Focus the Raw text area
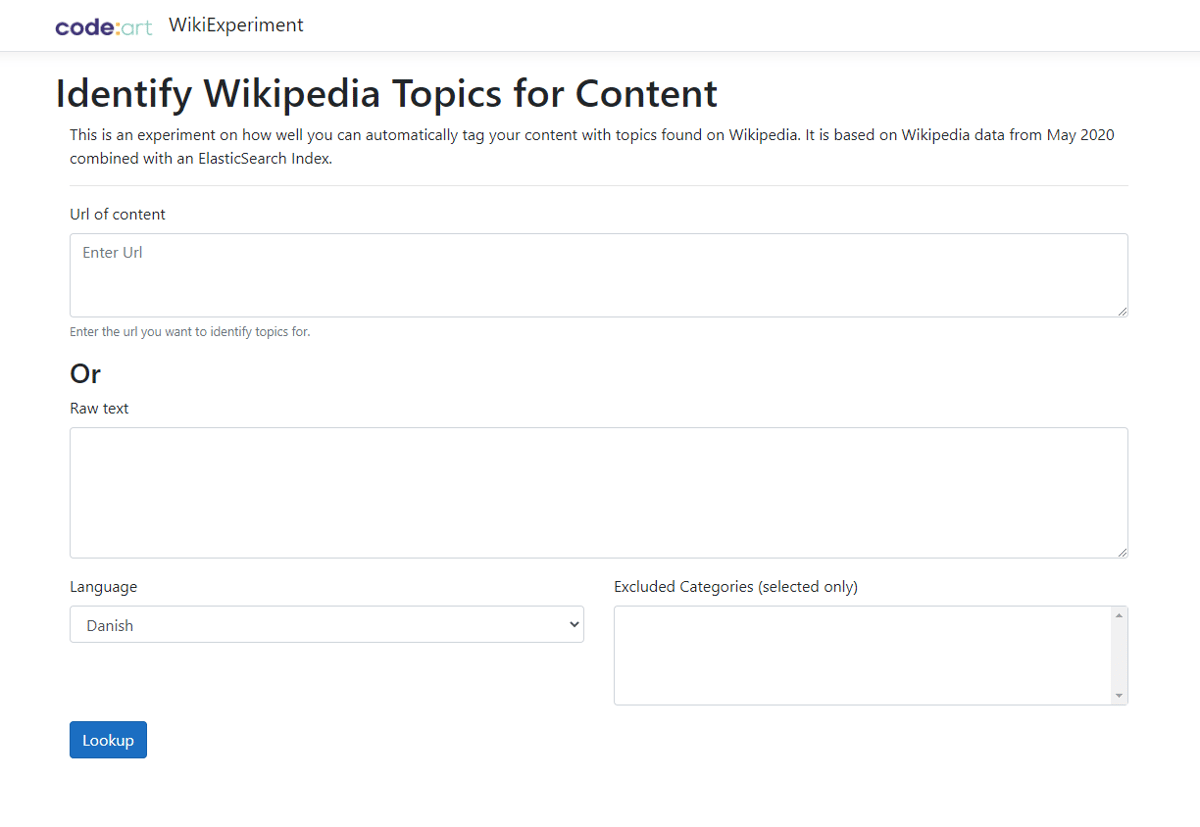 tap(599, 493)
